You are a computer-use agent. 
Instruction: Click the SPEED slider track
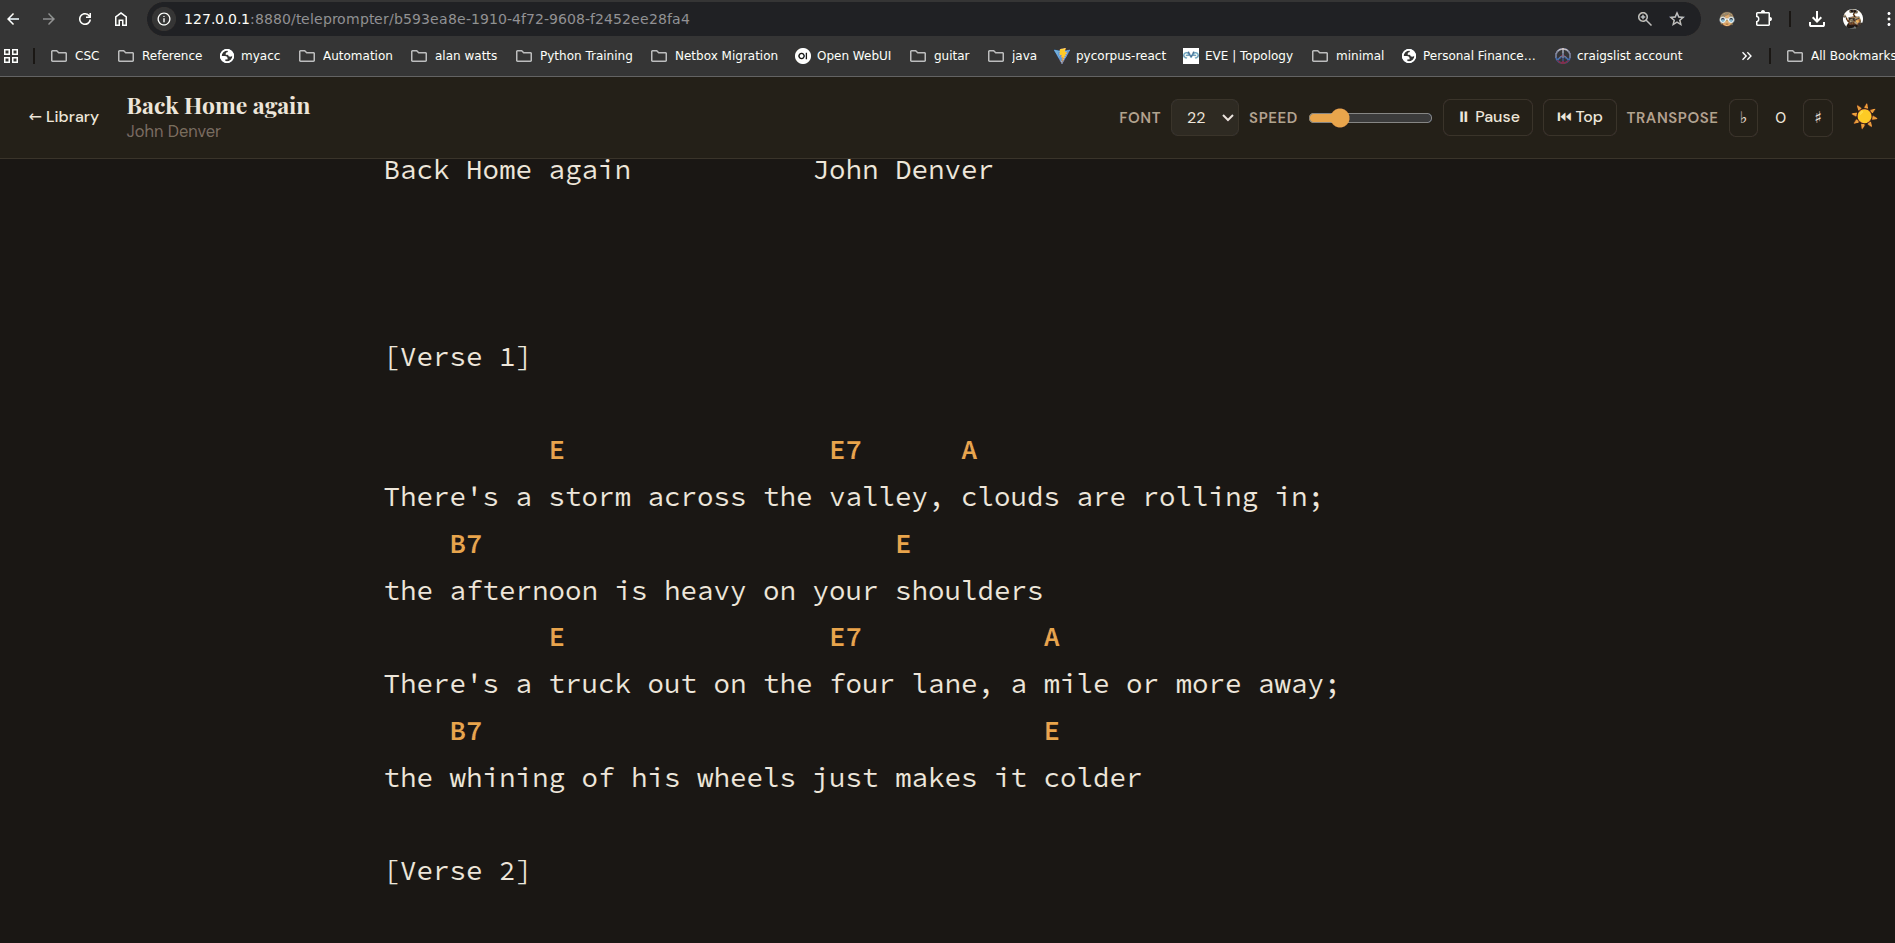click(x=1370, y=118)
